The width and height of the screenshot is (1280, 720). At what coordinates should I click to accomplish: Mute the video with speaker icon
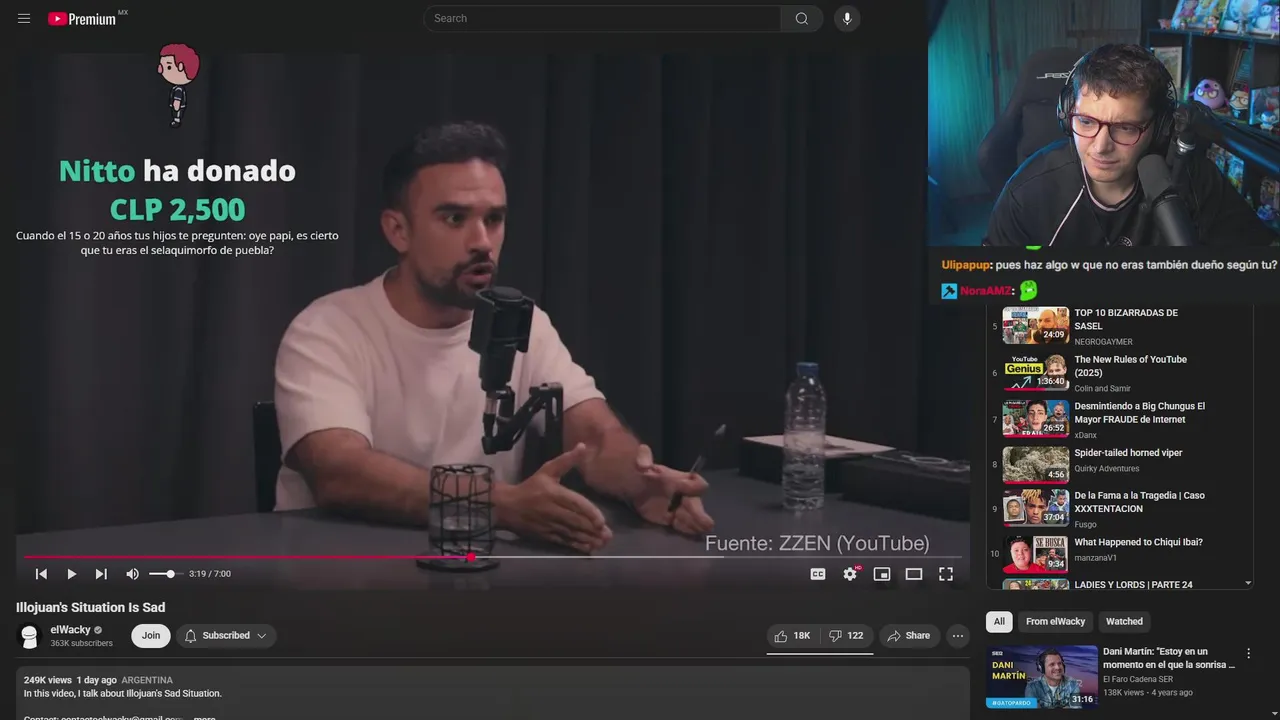[132, 574]
